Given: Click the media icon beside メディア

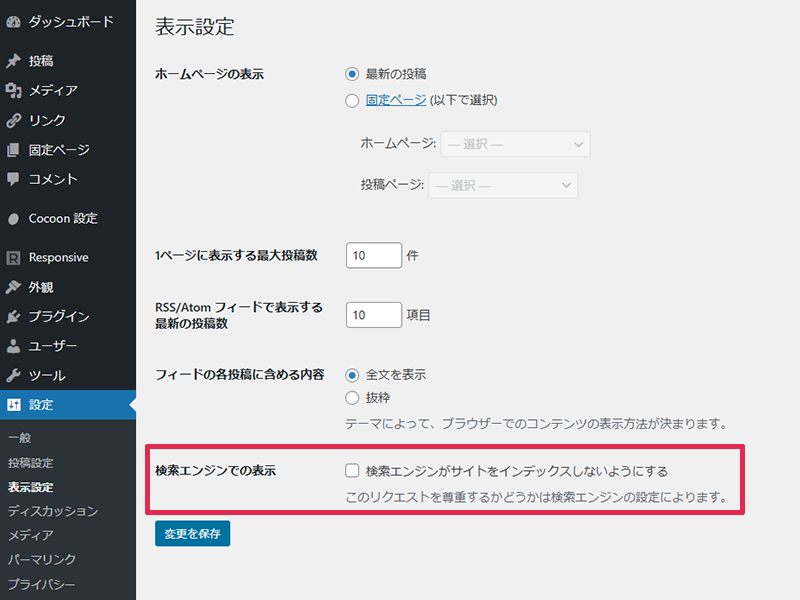Looking at the screenshot, I should pos(14,90).
